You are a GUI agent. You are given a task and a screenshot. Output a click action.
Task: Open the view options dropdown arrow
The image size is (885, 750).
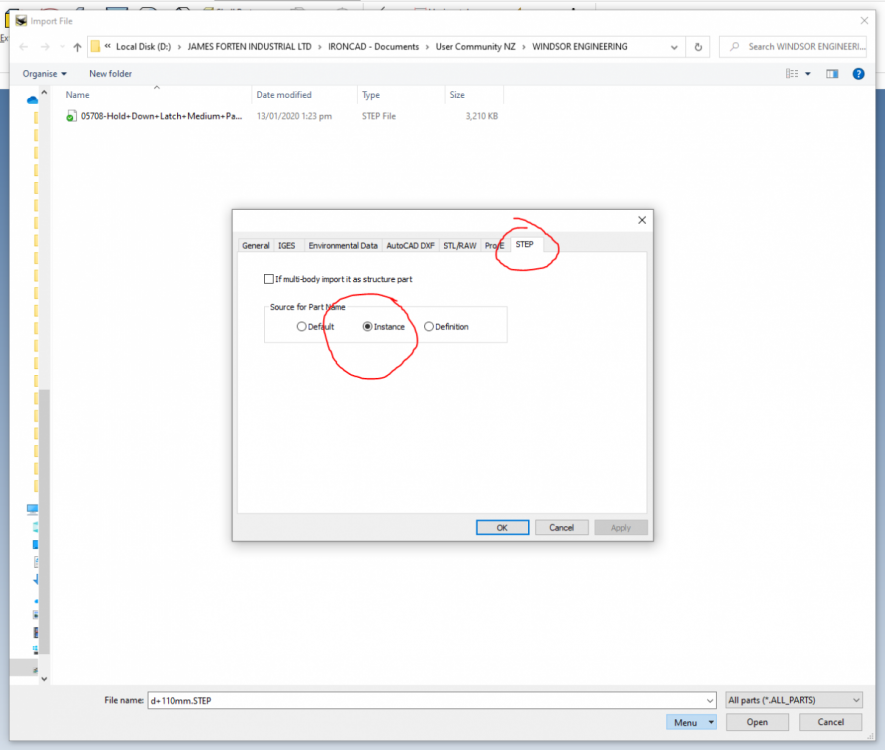click(x=808, y=74)
